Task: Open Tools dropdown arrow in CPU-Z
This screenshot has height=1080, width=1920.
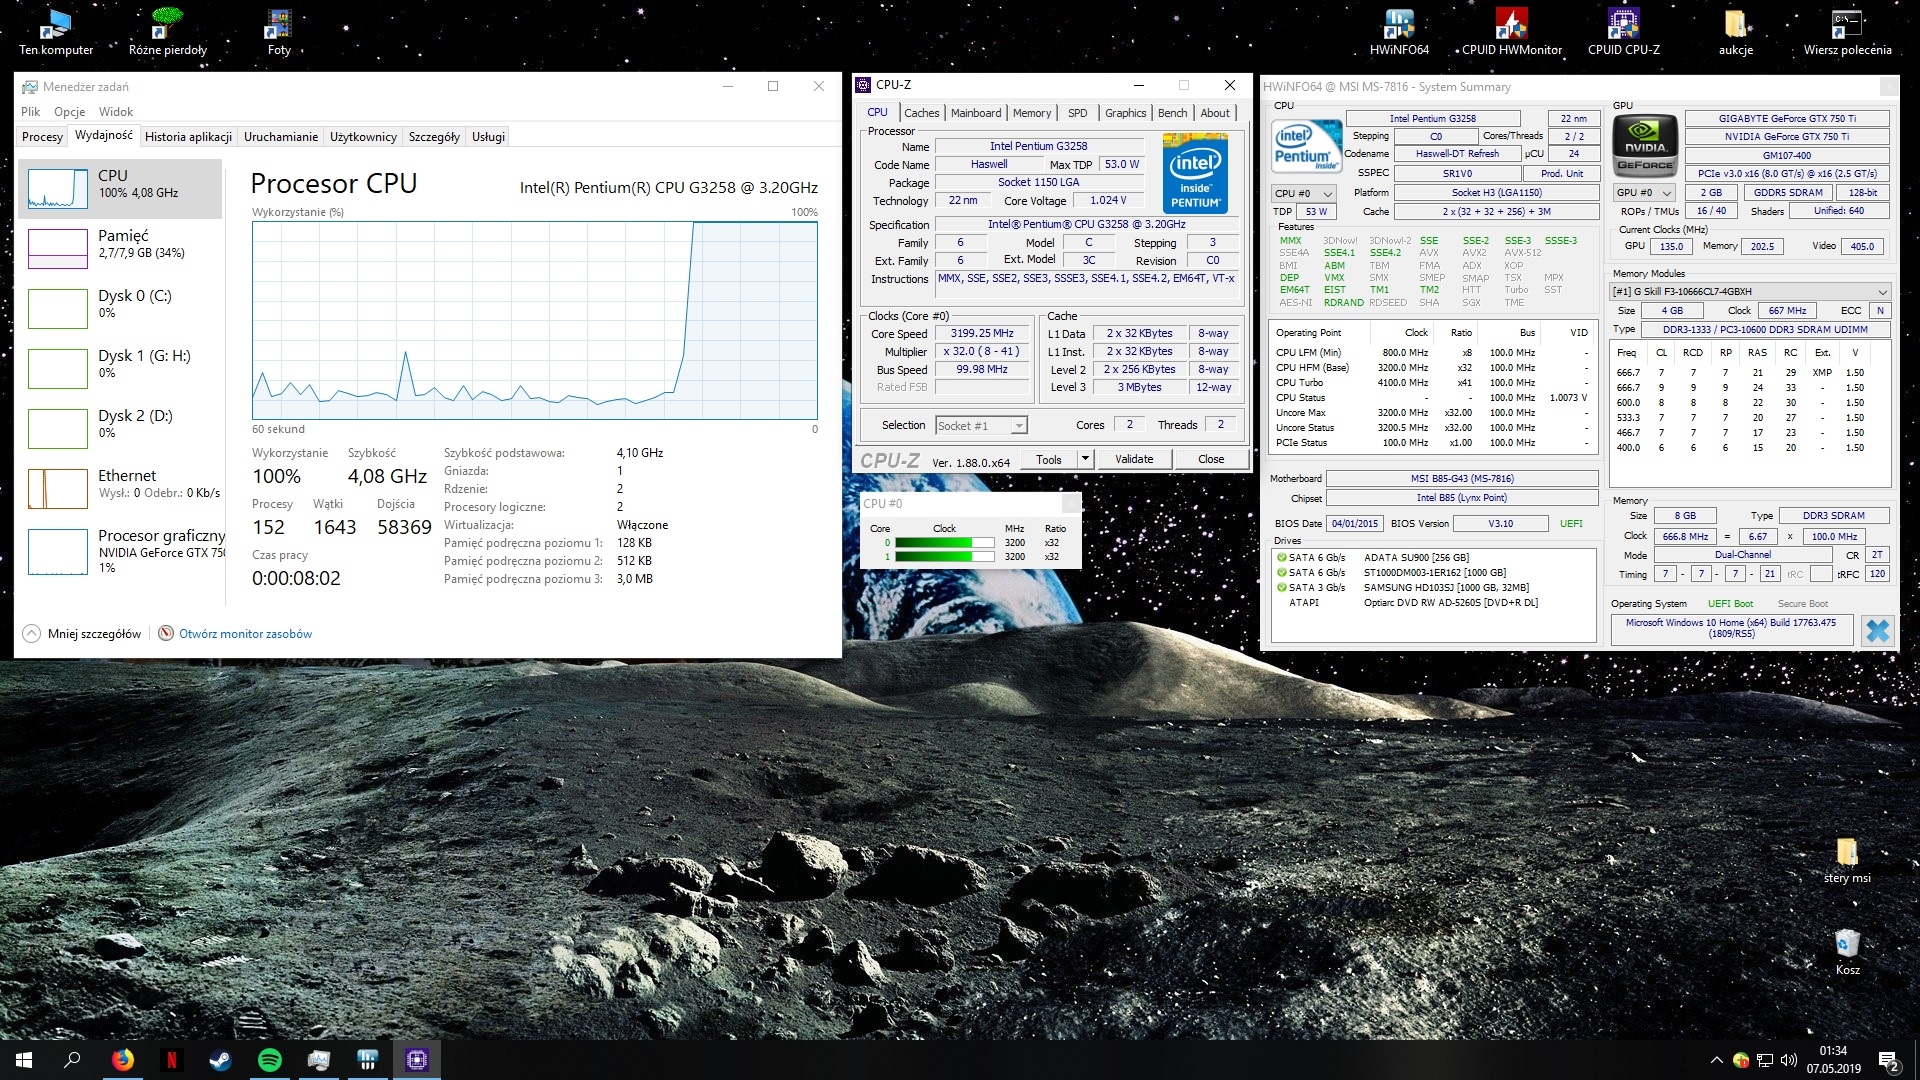Action: pyautogui.click(x=1085, y=459)
